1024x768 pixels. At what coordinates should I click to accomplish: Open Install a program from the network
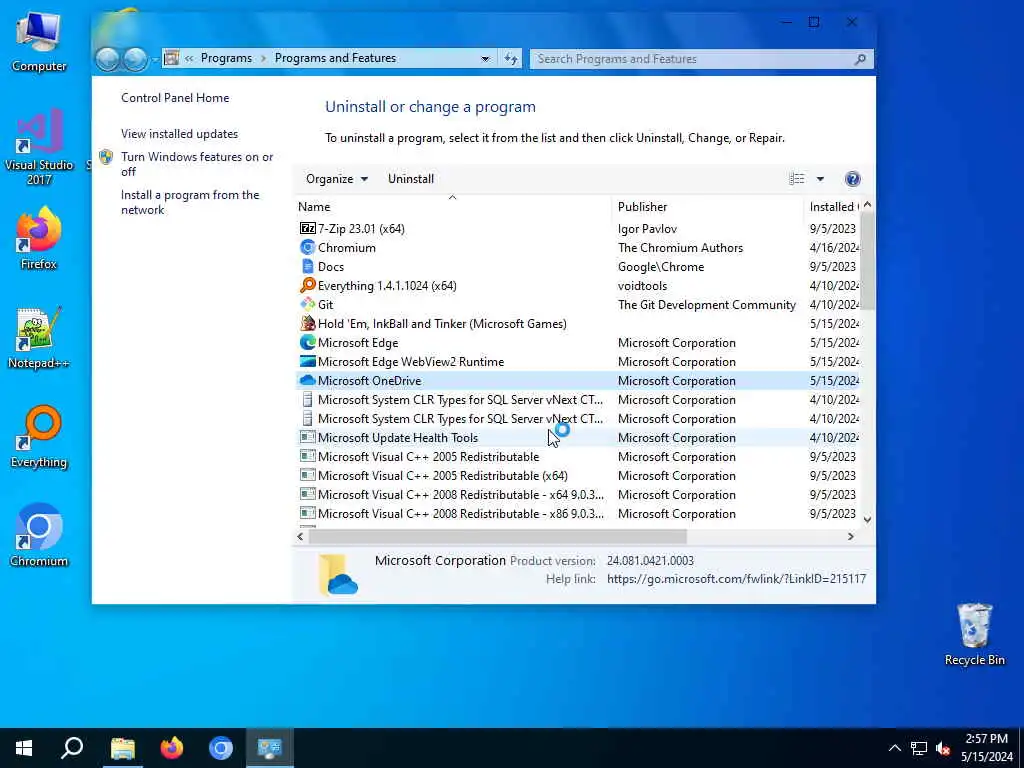point(190,202)
